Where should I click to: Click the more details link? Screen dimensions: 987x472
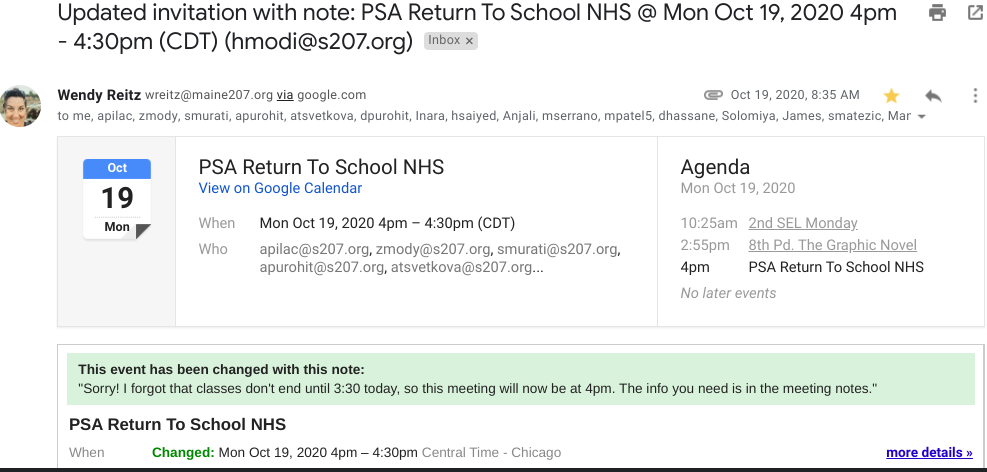(x=929, y=453)
